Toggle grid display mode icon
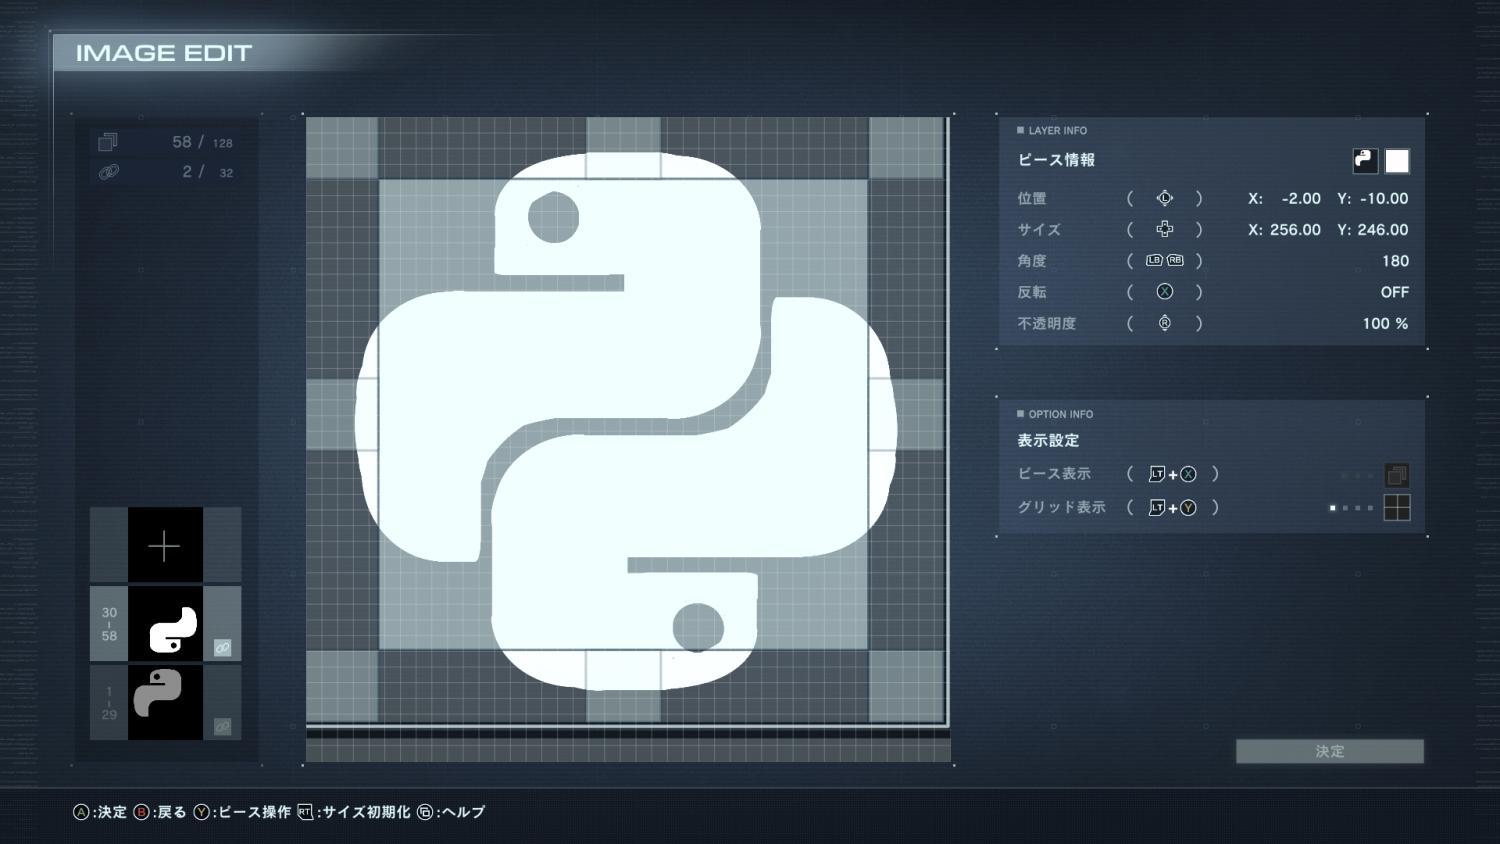The image size is (1500, 844). click(1397, 508)
